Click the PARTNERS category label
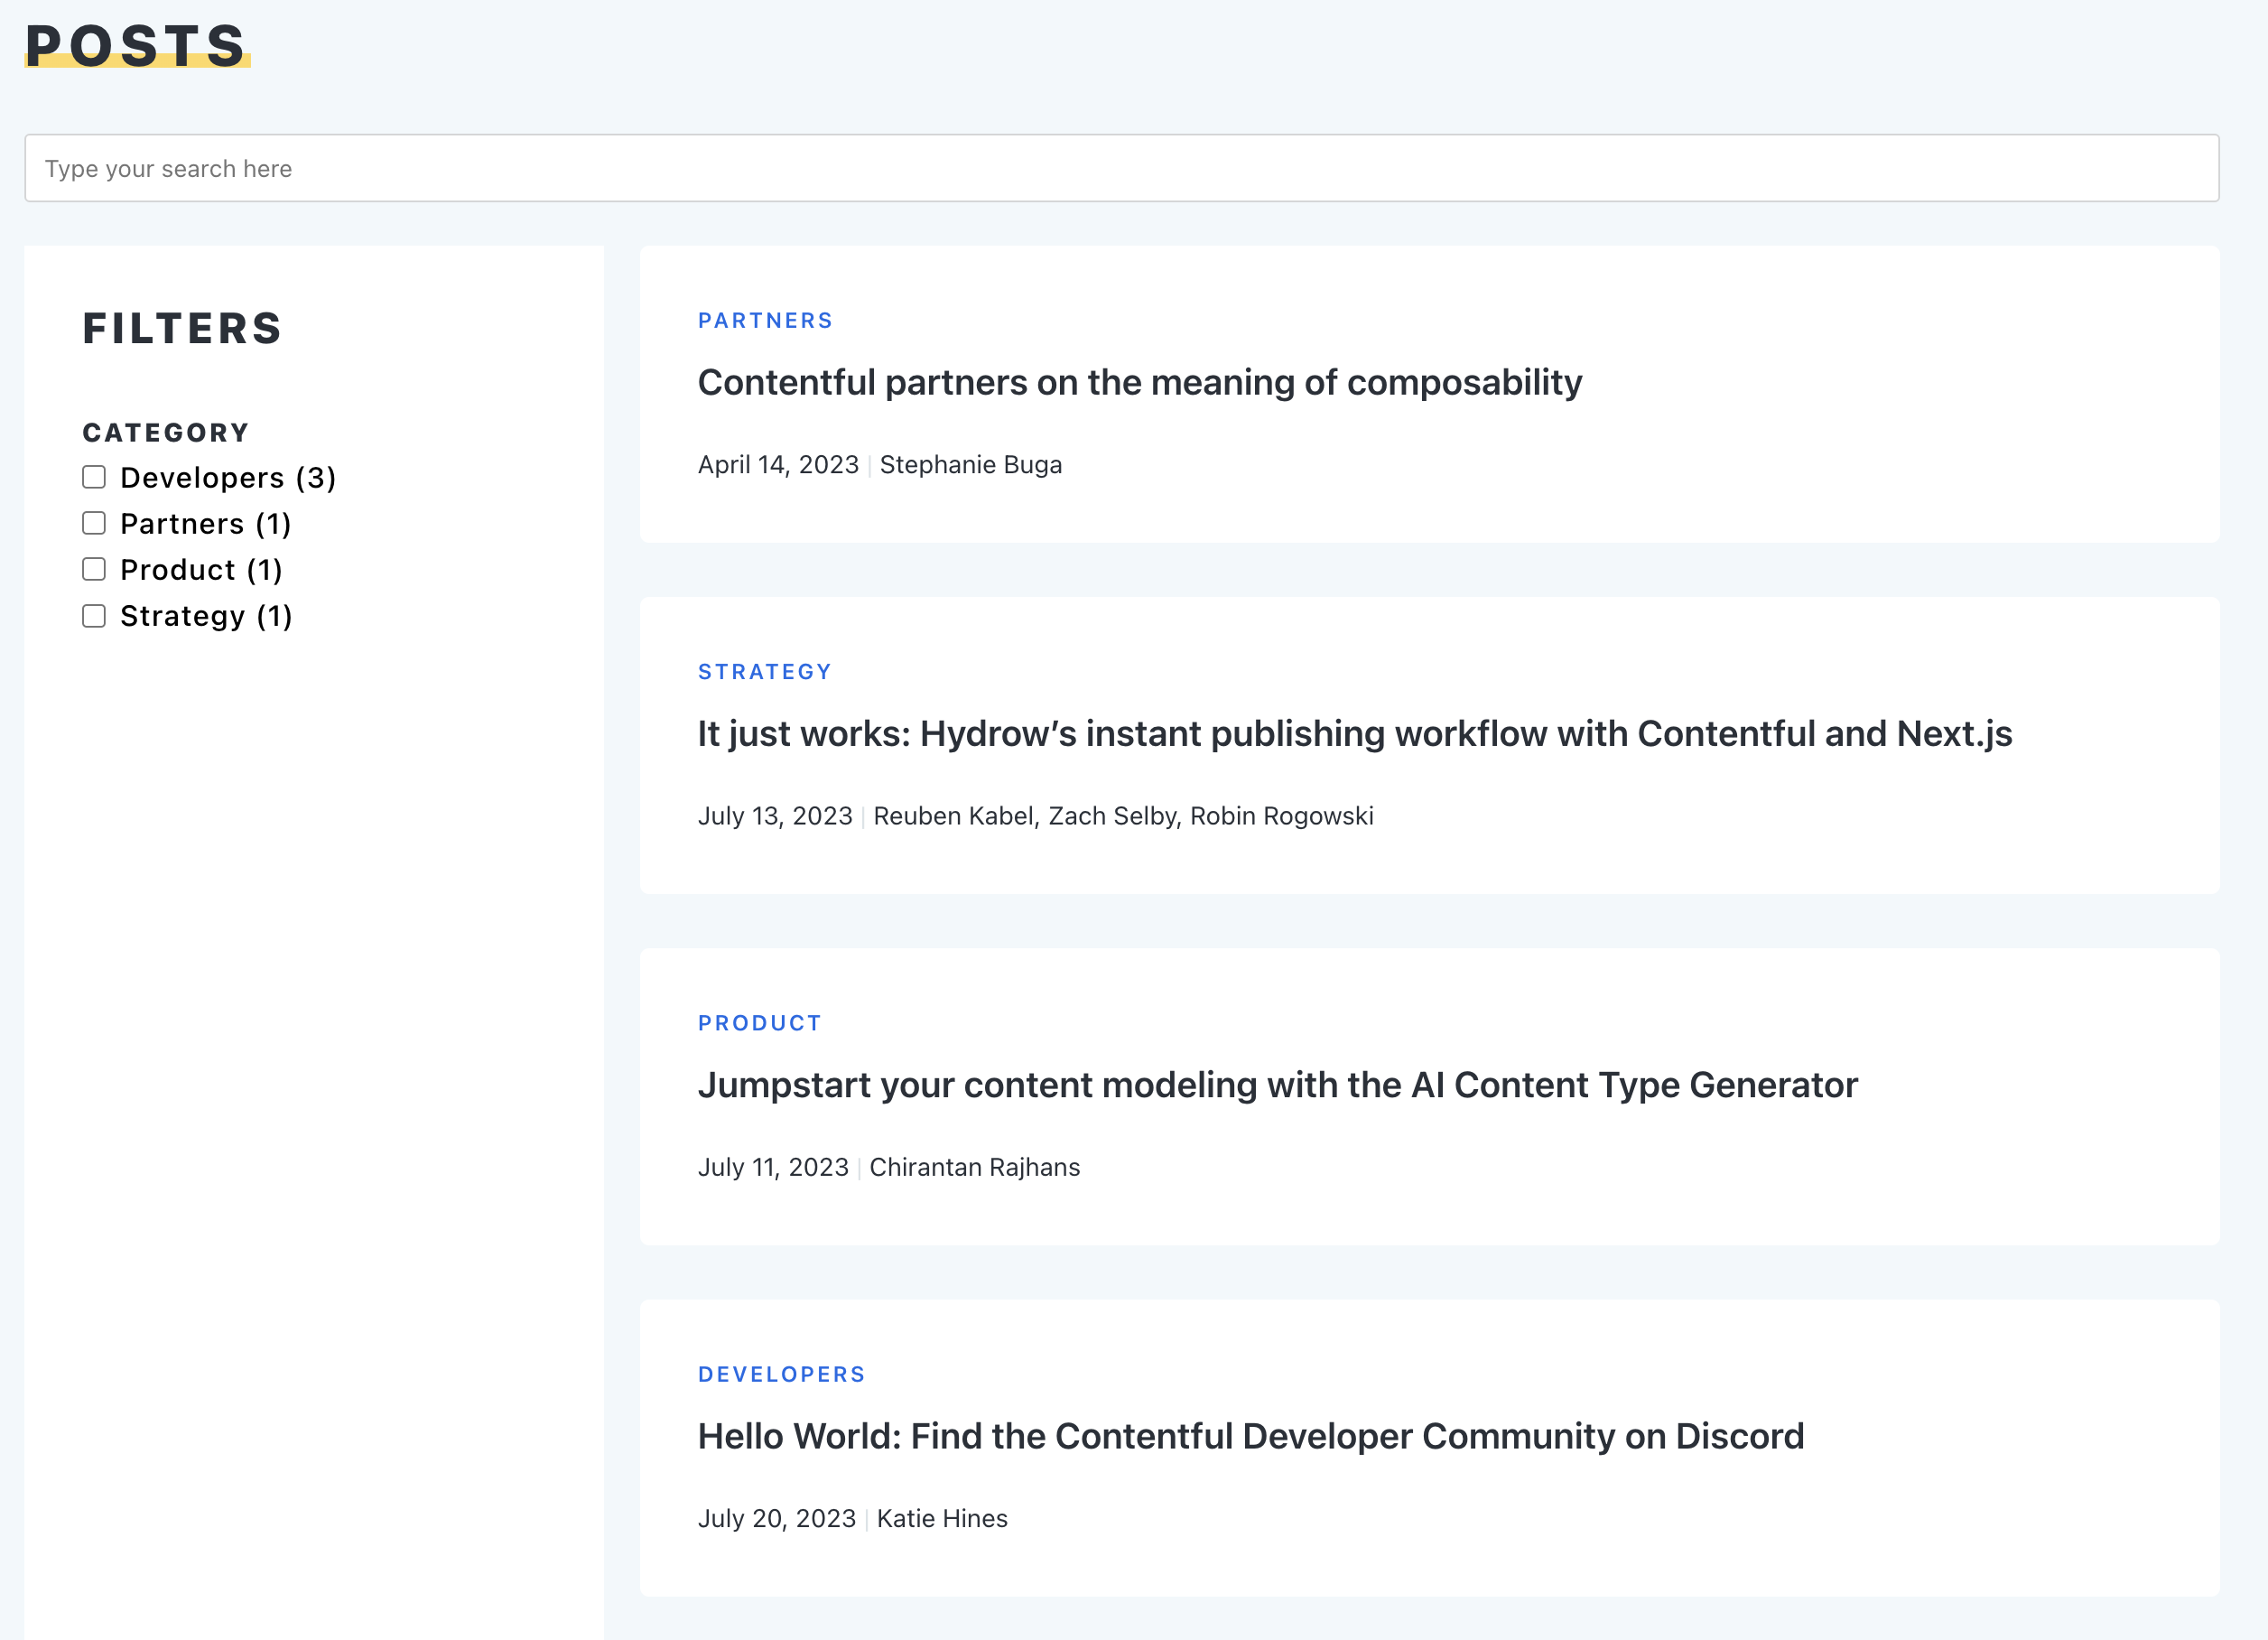This screenshot has width=2268, height=1640. click(765, 320)
